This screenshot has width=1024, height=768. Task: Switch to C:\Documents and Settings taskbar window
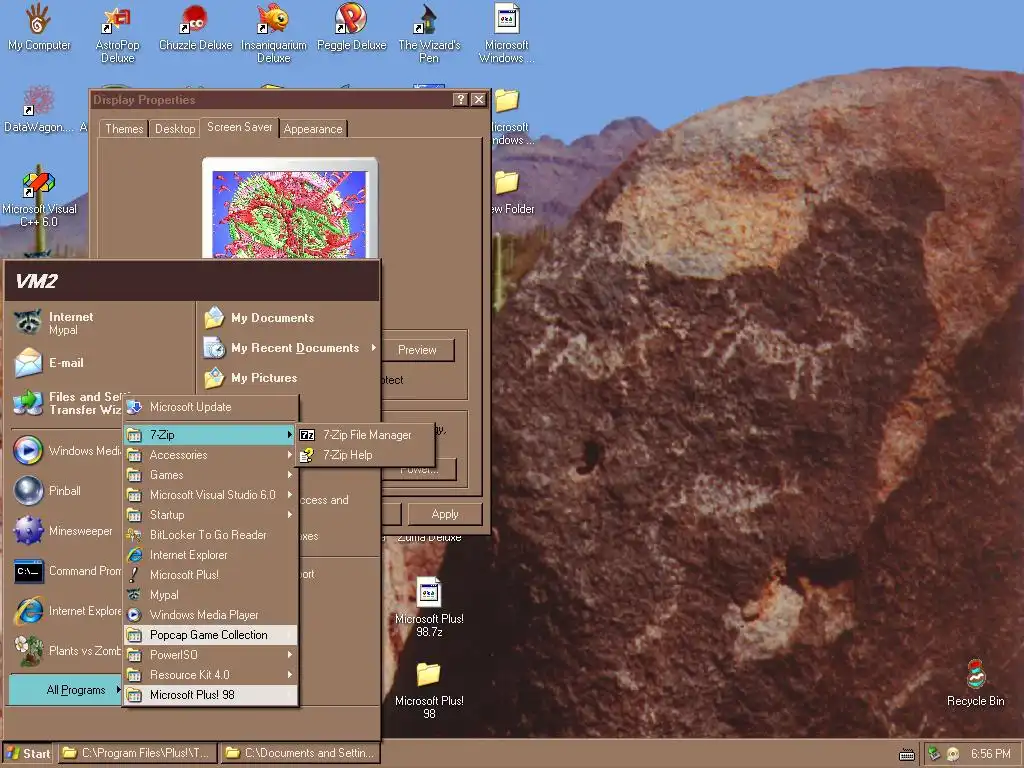click(300, 754)
